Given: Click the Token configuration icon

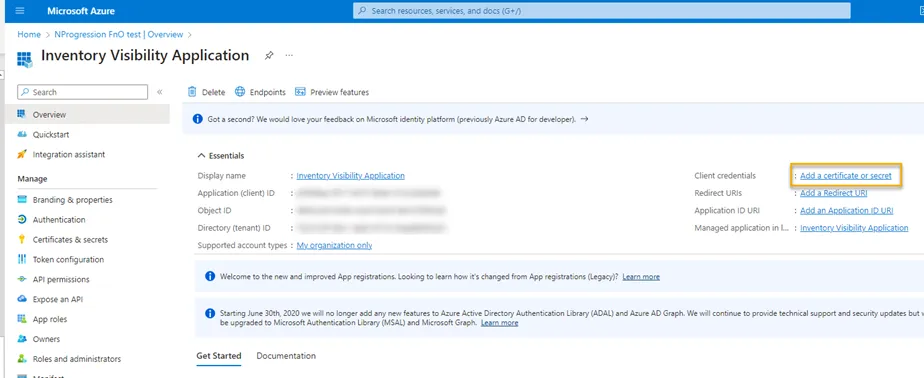Looking at the screenshot, I should [x=22, y=259].
